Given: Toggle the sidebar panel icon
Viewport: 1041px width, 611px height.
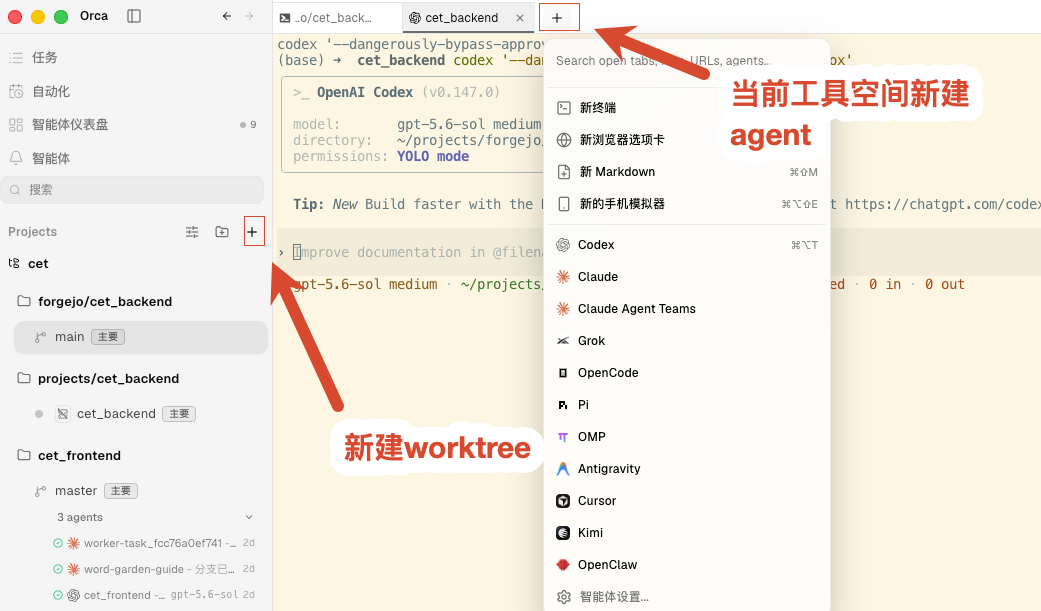Looking at the screenshot, I should (x=134, y=16).
